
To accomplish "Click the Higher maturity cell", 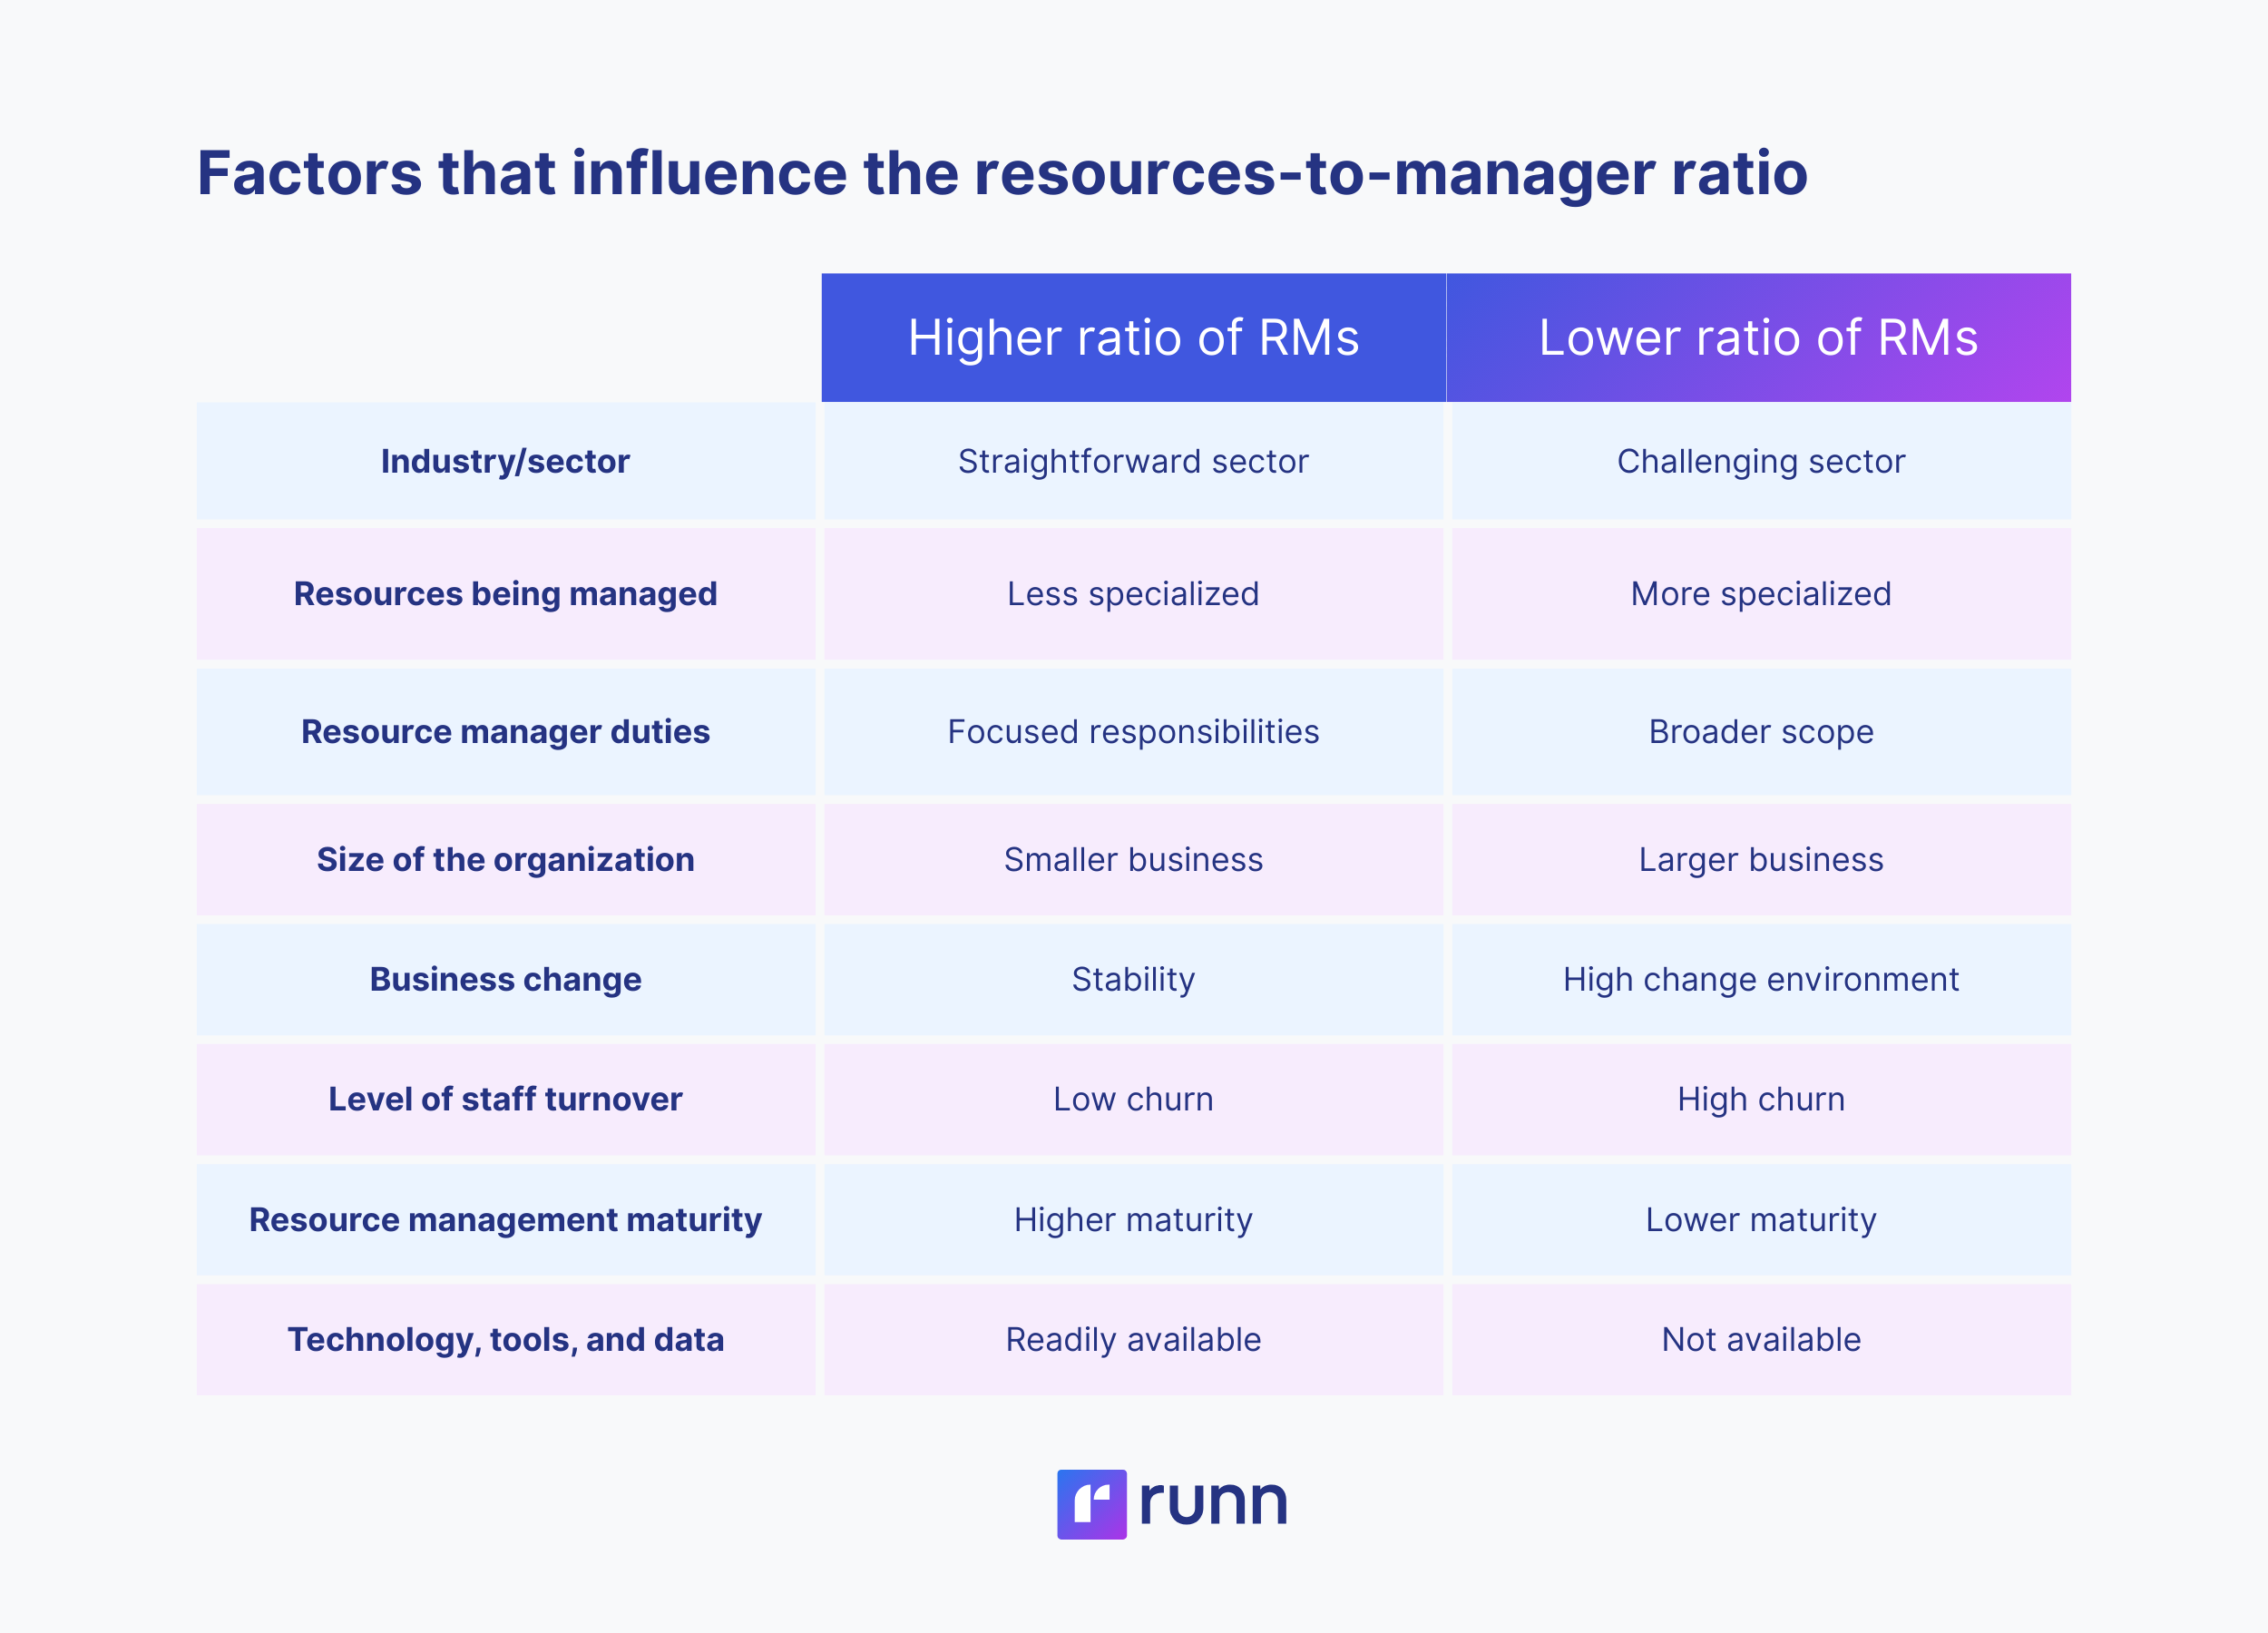I will 1133,1220.
